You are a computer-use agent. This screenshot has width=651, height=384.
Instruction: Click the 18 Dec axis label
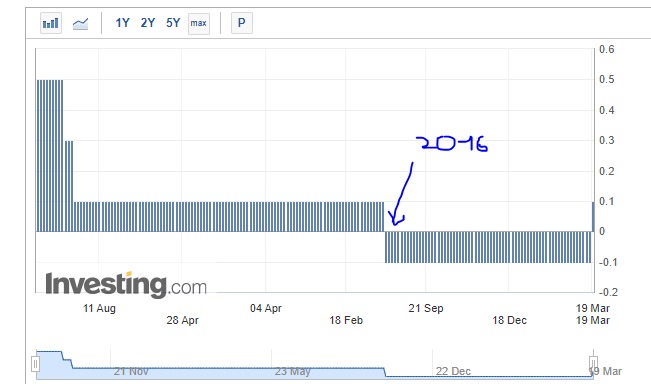(509, 320)
